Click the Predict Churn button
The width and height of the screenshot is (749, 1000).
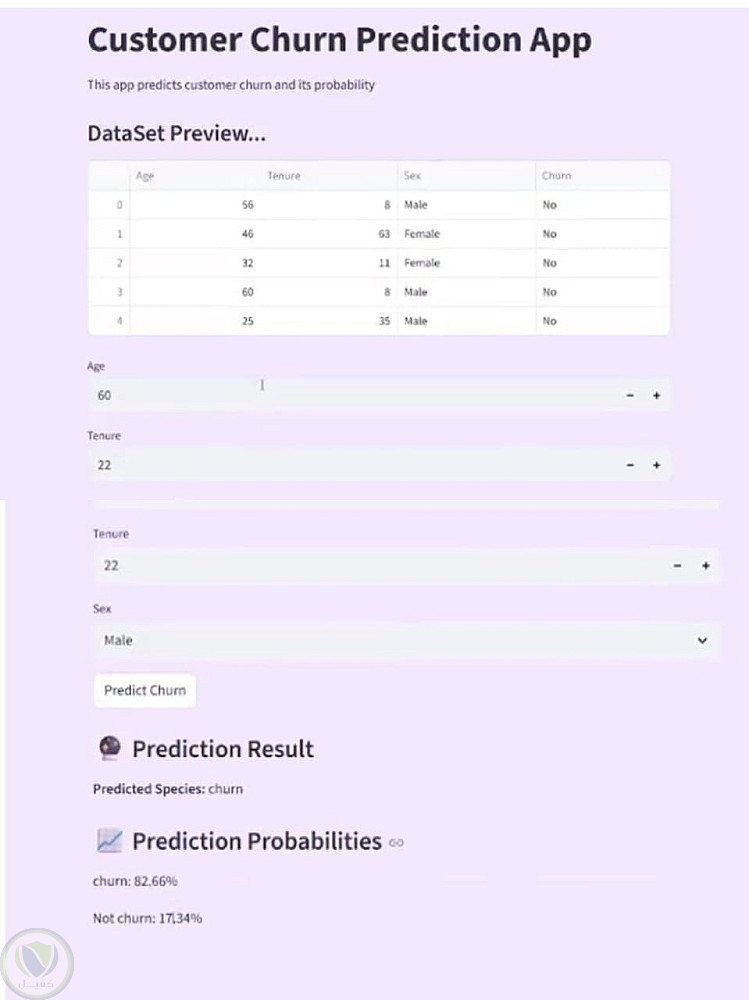145,690
